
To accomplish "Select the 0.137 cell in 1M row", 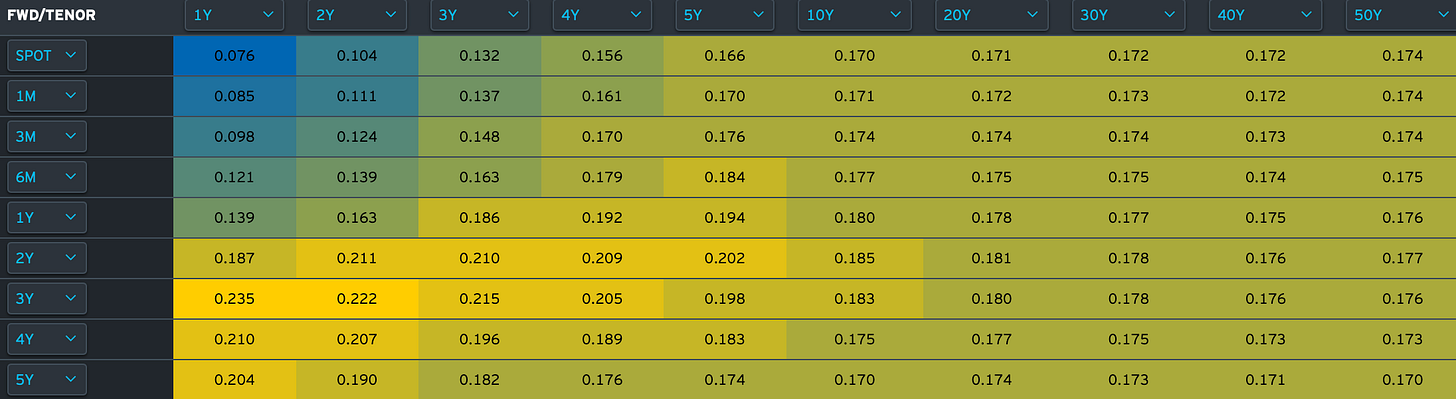I will [480, 96].
